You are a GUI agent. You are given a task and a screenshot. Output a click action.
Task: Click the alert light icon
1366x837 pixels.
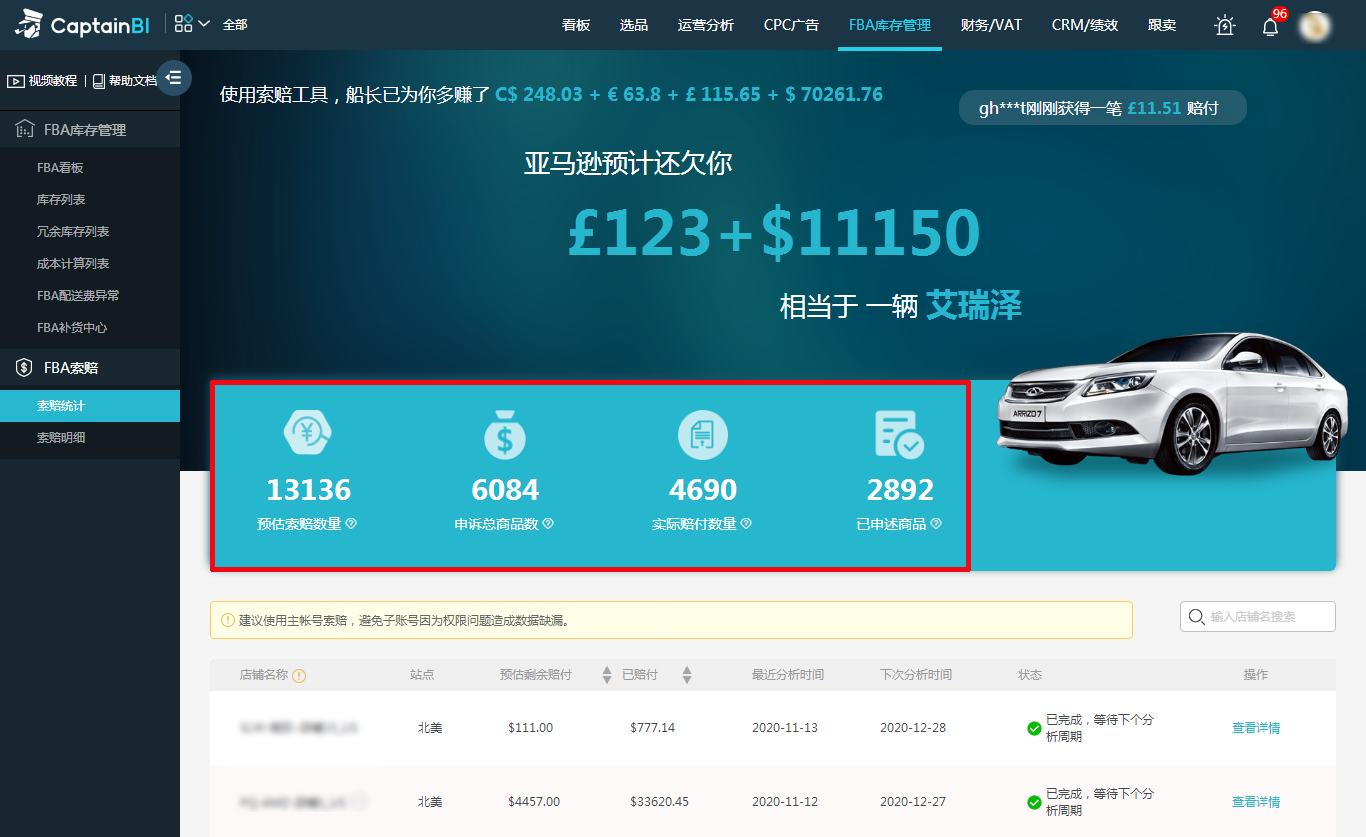click(1225, 26)
